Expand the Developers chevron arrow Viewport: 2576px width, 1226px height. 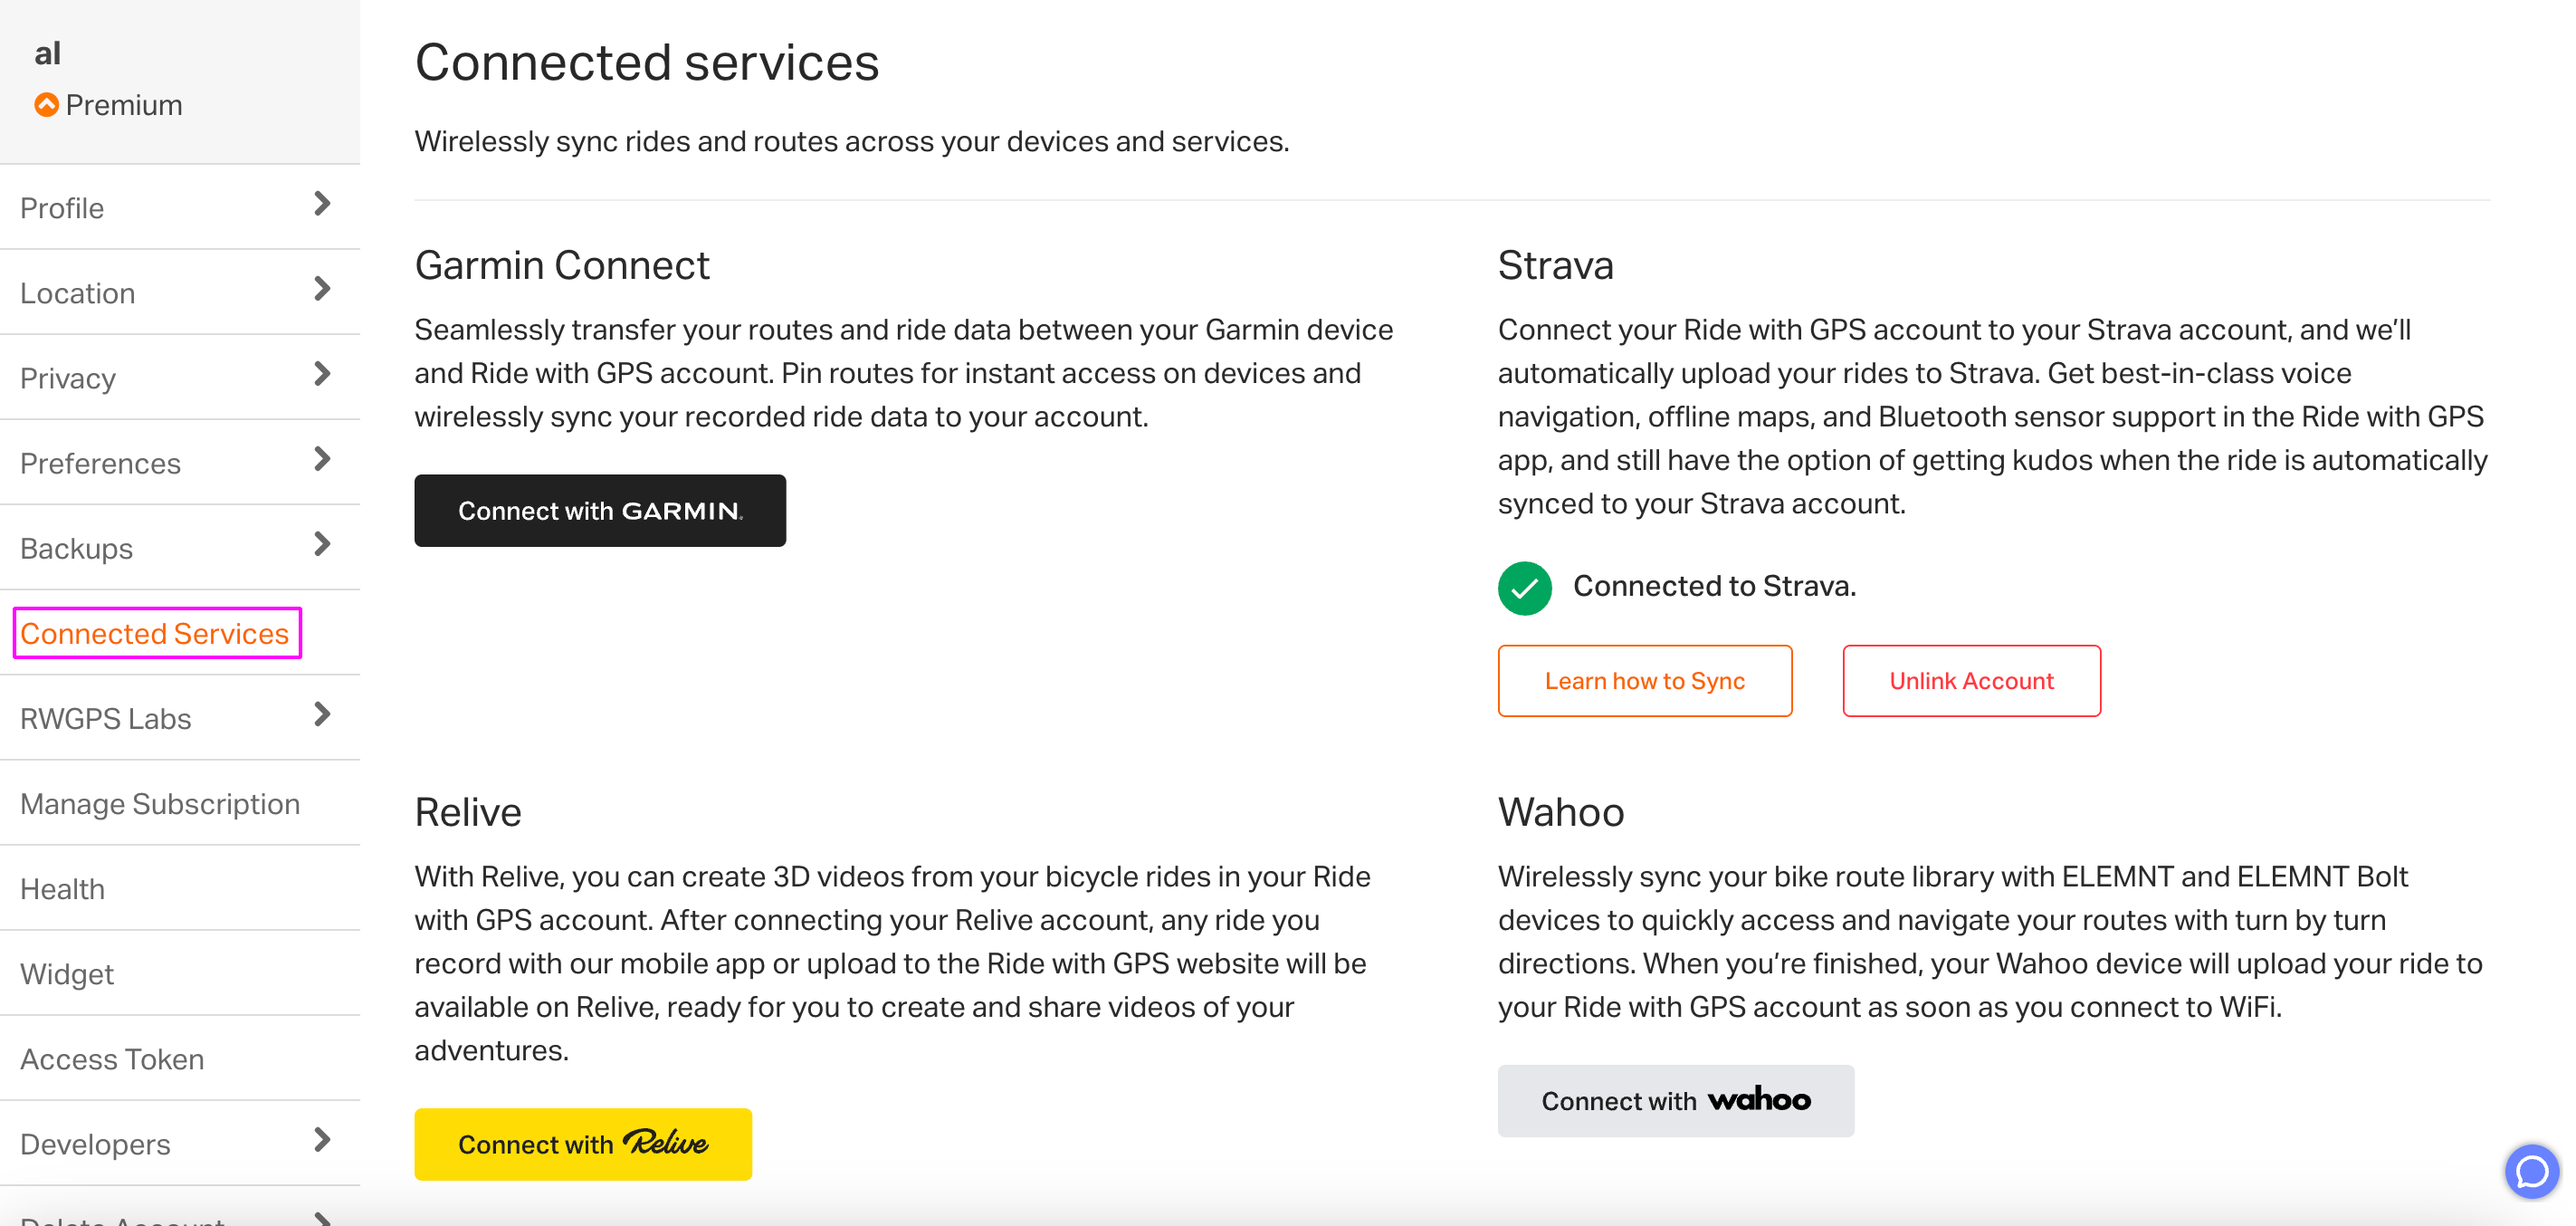[x=322, y=1140]
